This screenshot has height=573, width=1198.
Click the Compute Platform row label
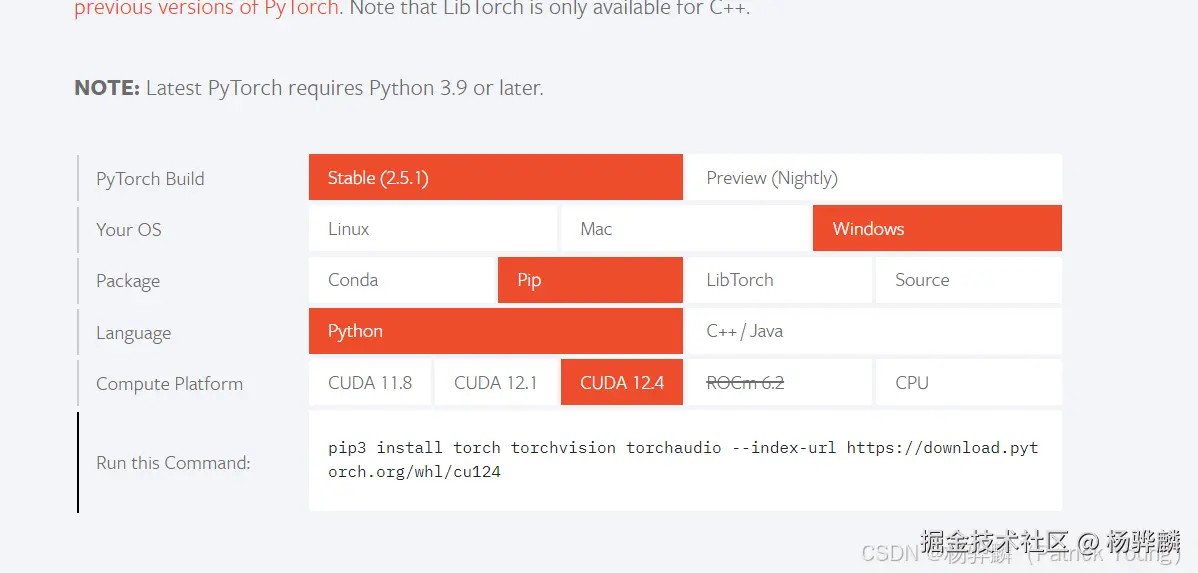[169, 384]
